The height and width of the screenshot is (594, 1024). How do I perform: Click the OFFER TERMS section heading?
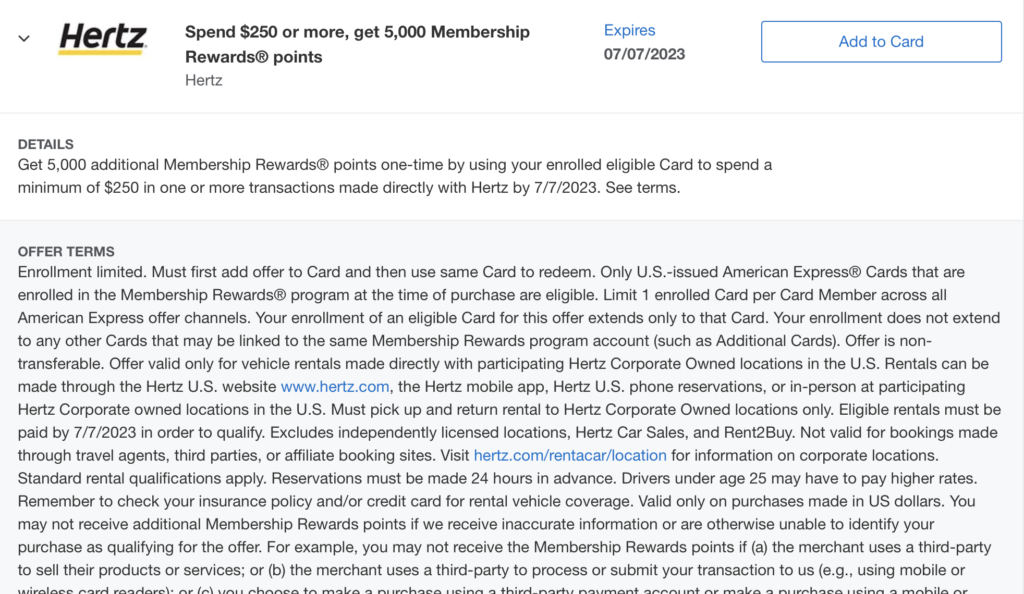66,251
